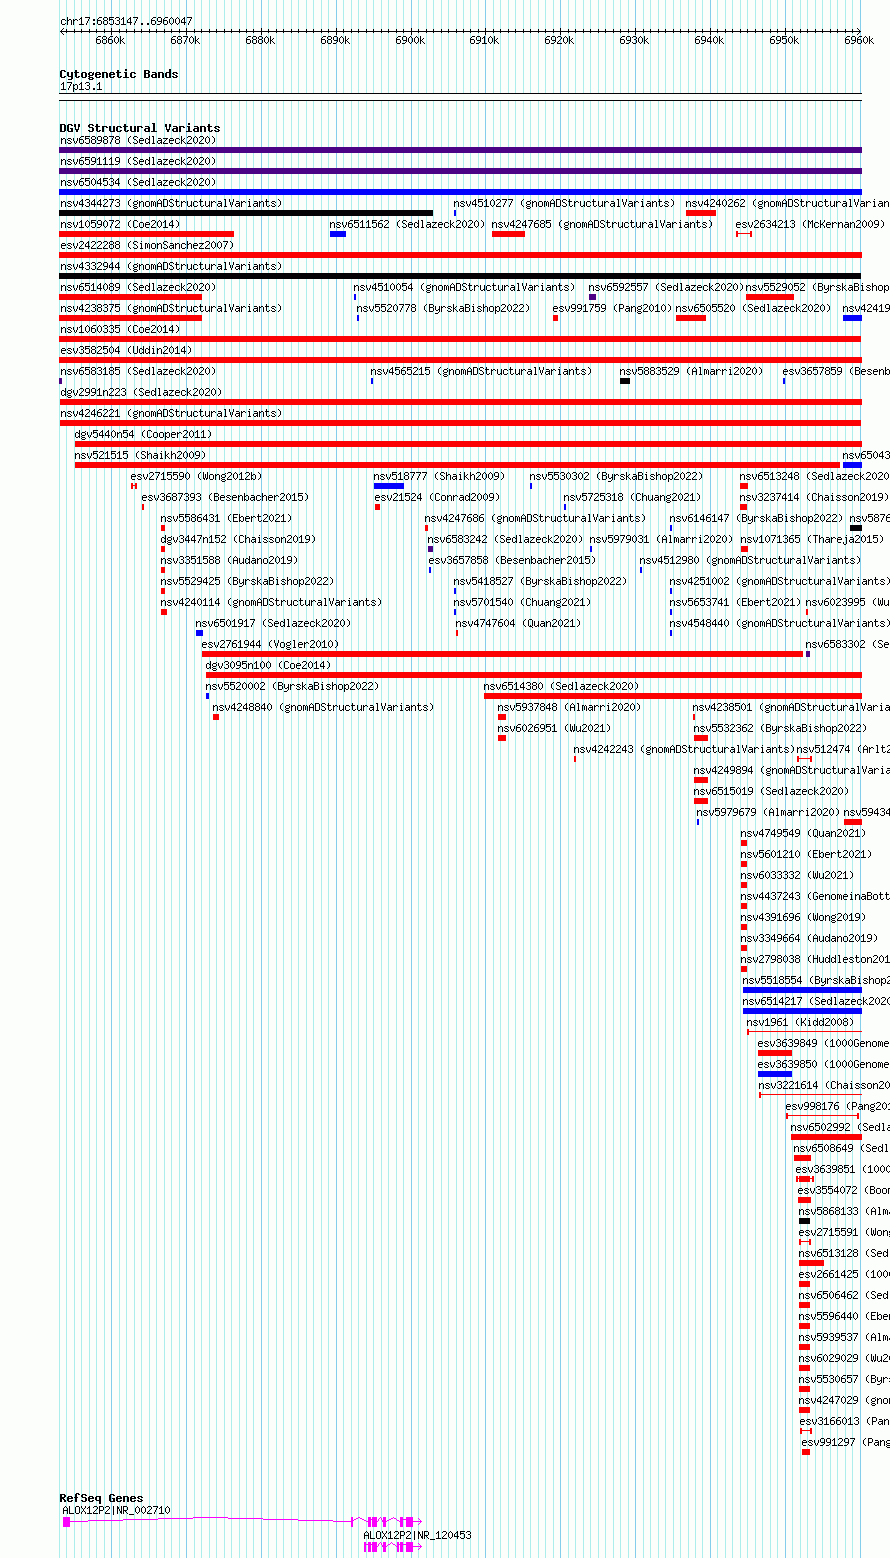Open variant nsv4240262 label

coord(787,203)
